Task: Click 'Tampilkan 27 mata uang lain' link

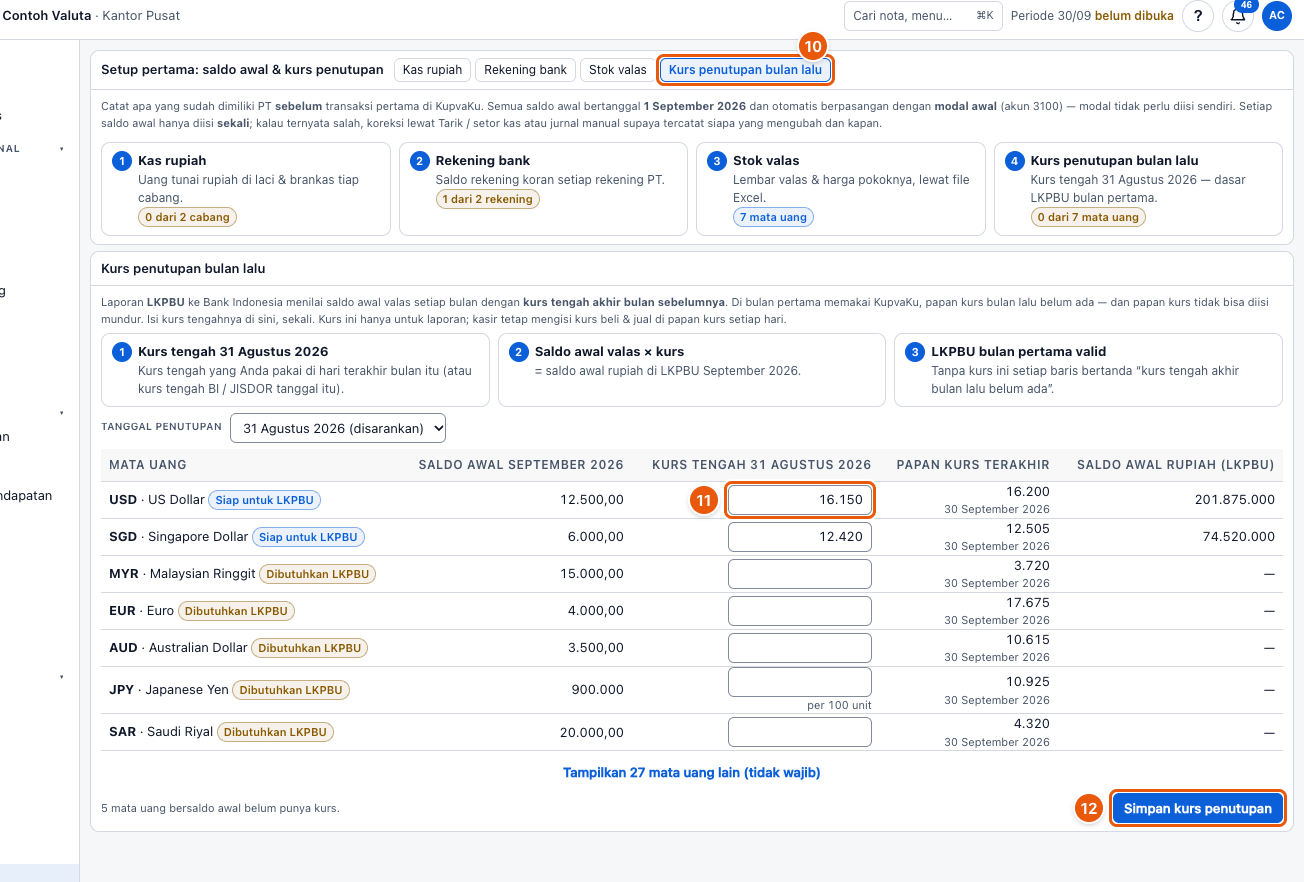Action: [x=692, y=773]
